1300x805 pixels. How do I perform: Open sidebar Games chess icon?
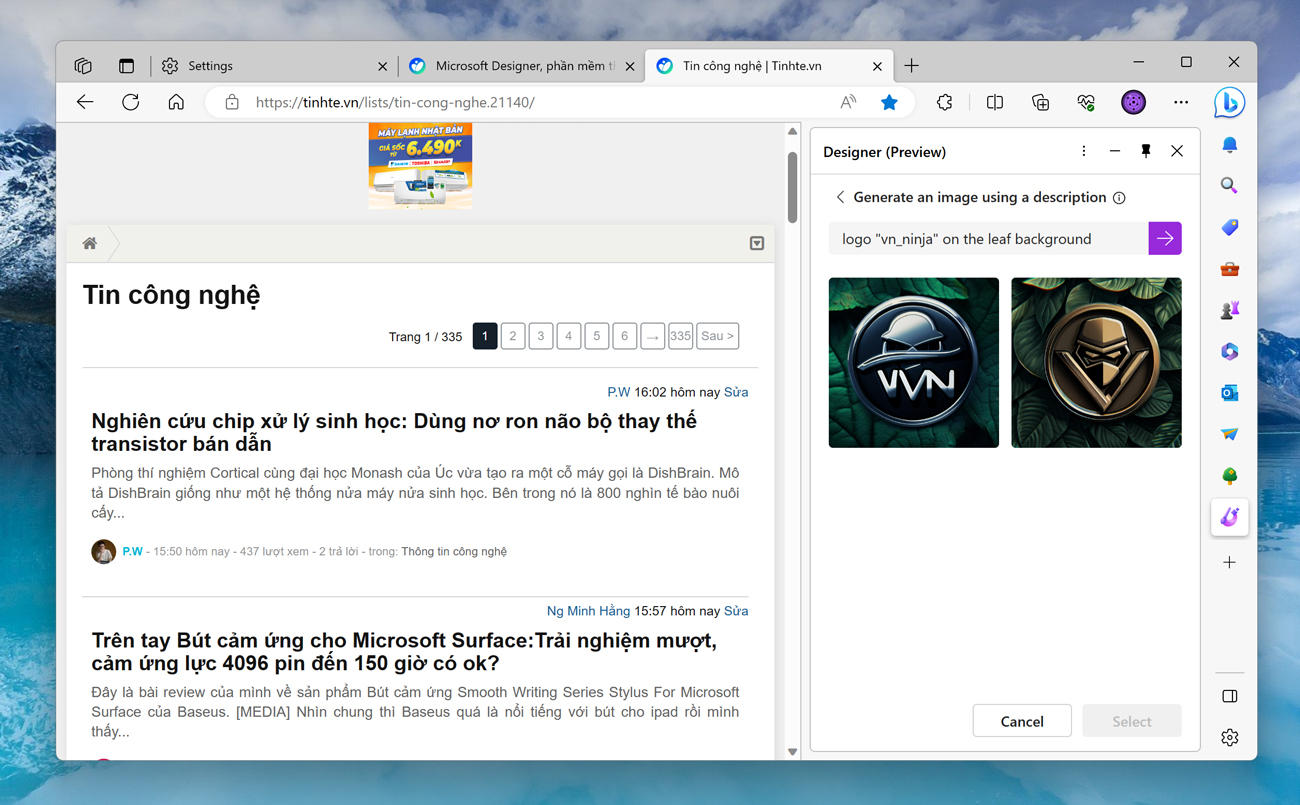tap(1230, 310)
